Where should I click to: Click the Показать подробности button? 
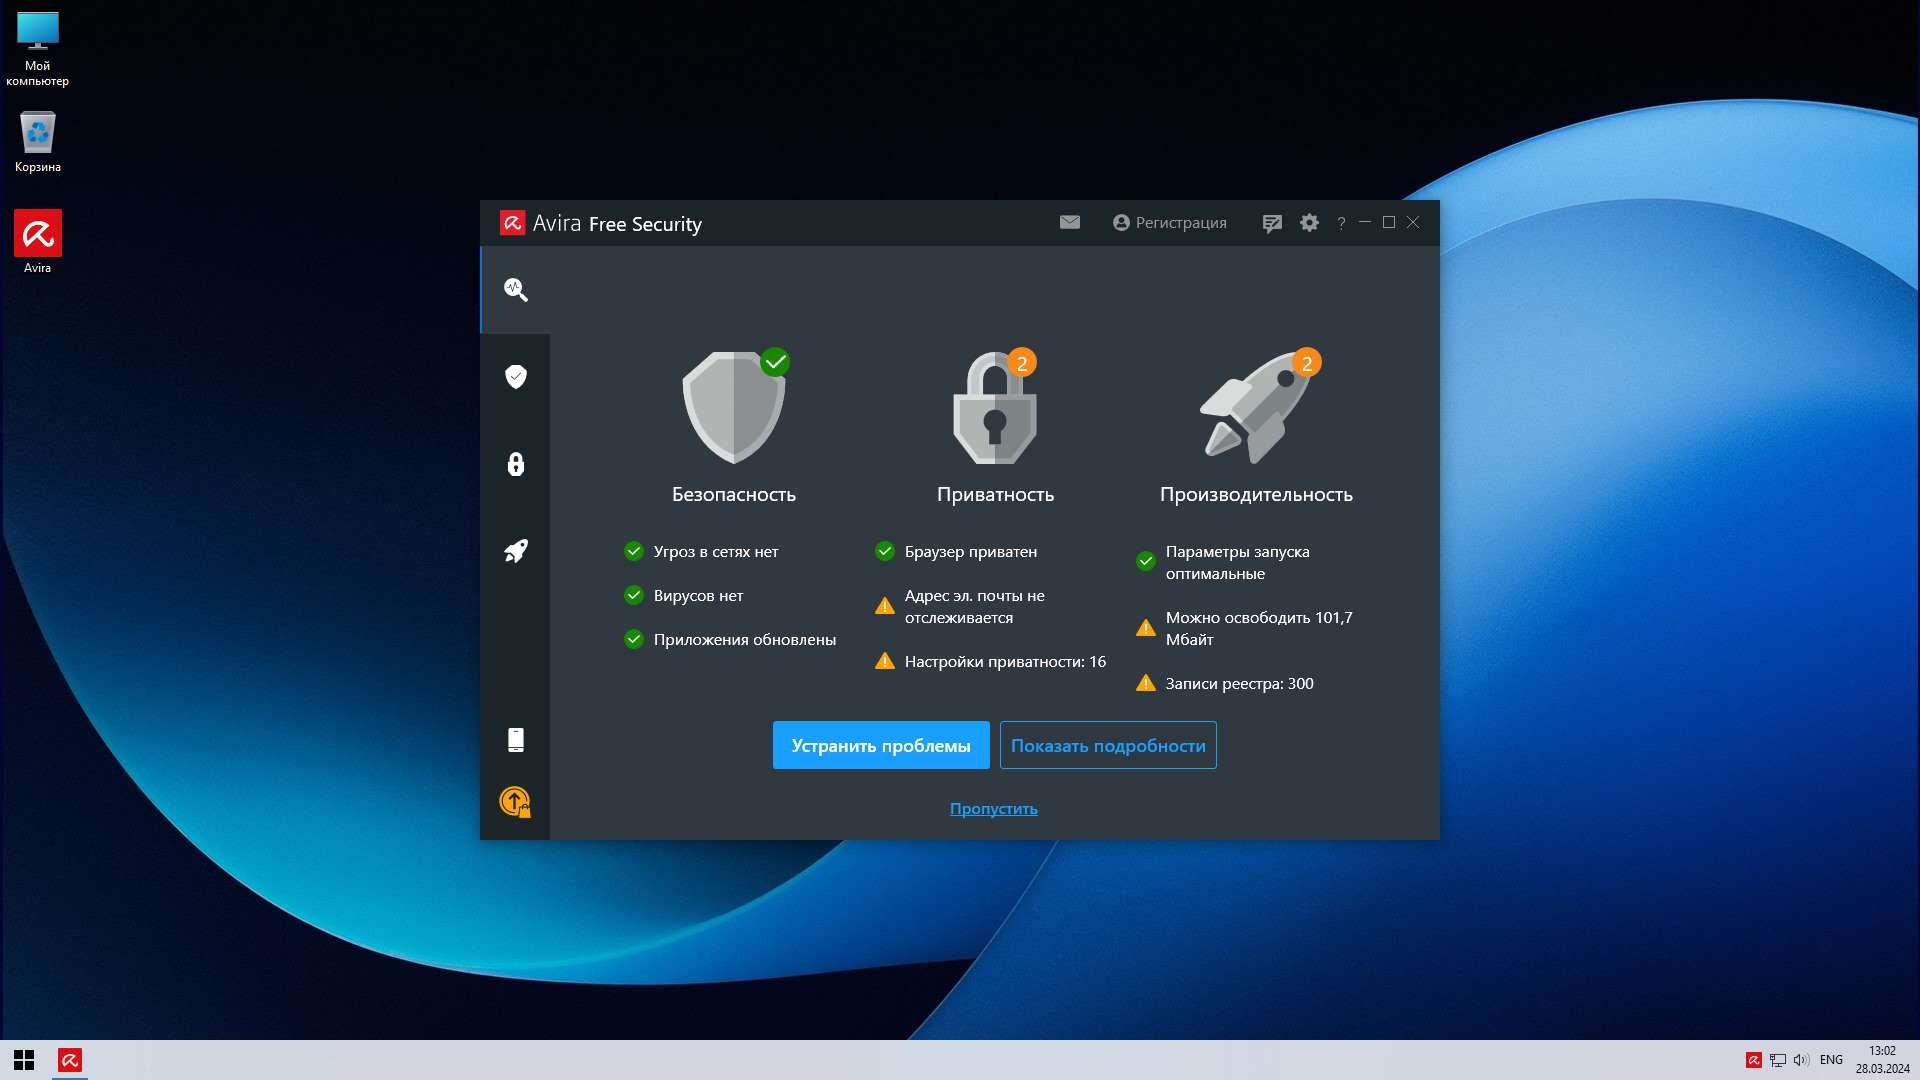[x=1108, y=745]
